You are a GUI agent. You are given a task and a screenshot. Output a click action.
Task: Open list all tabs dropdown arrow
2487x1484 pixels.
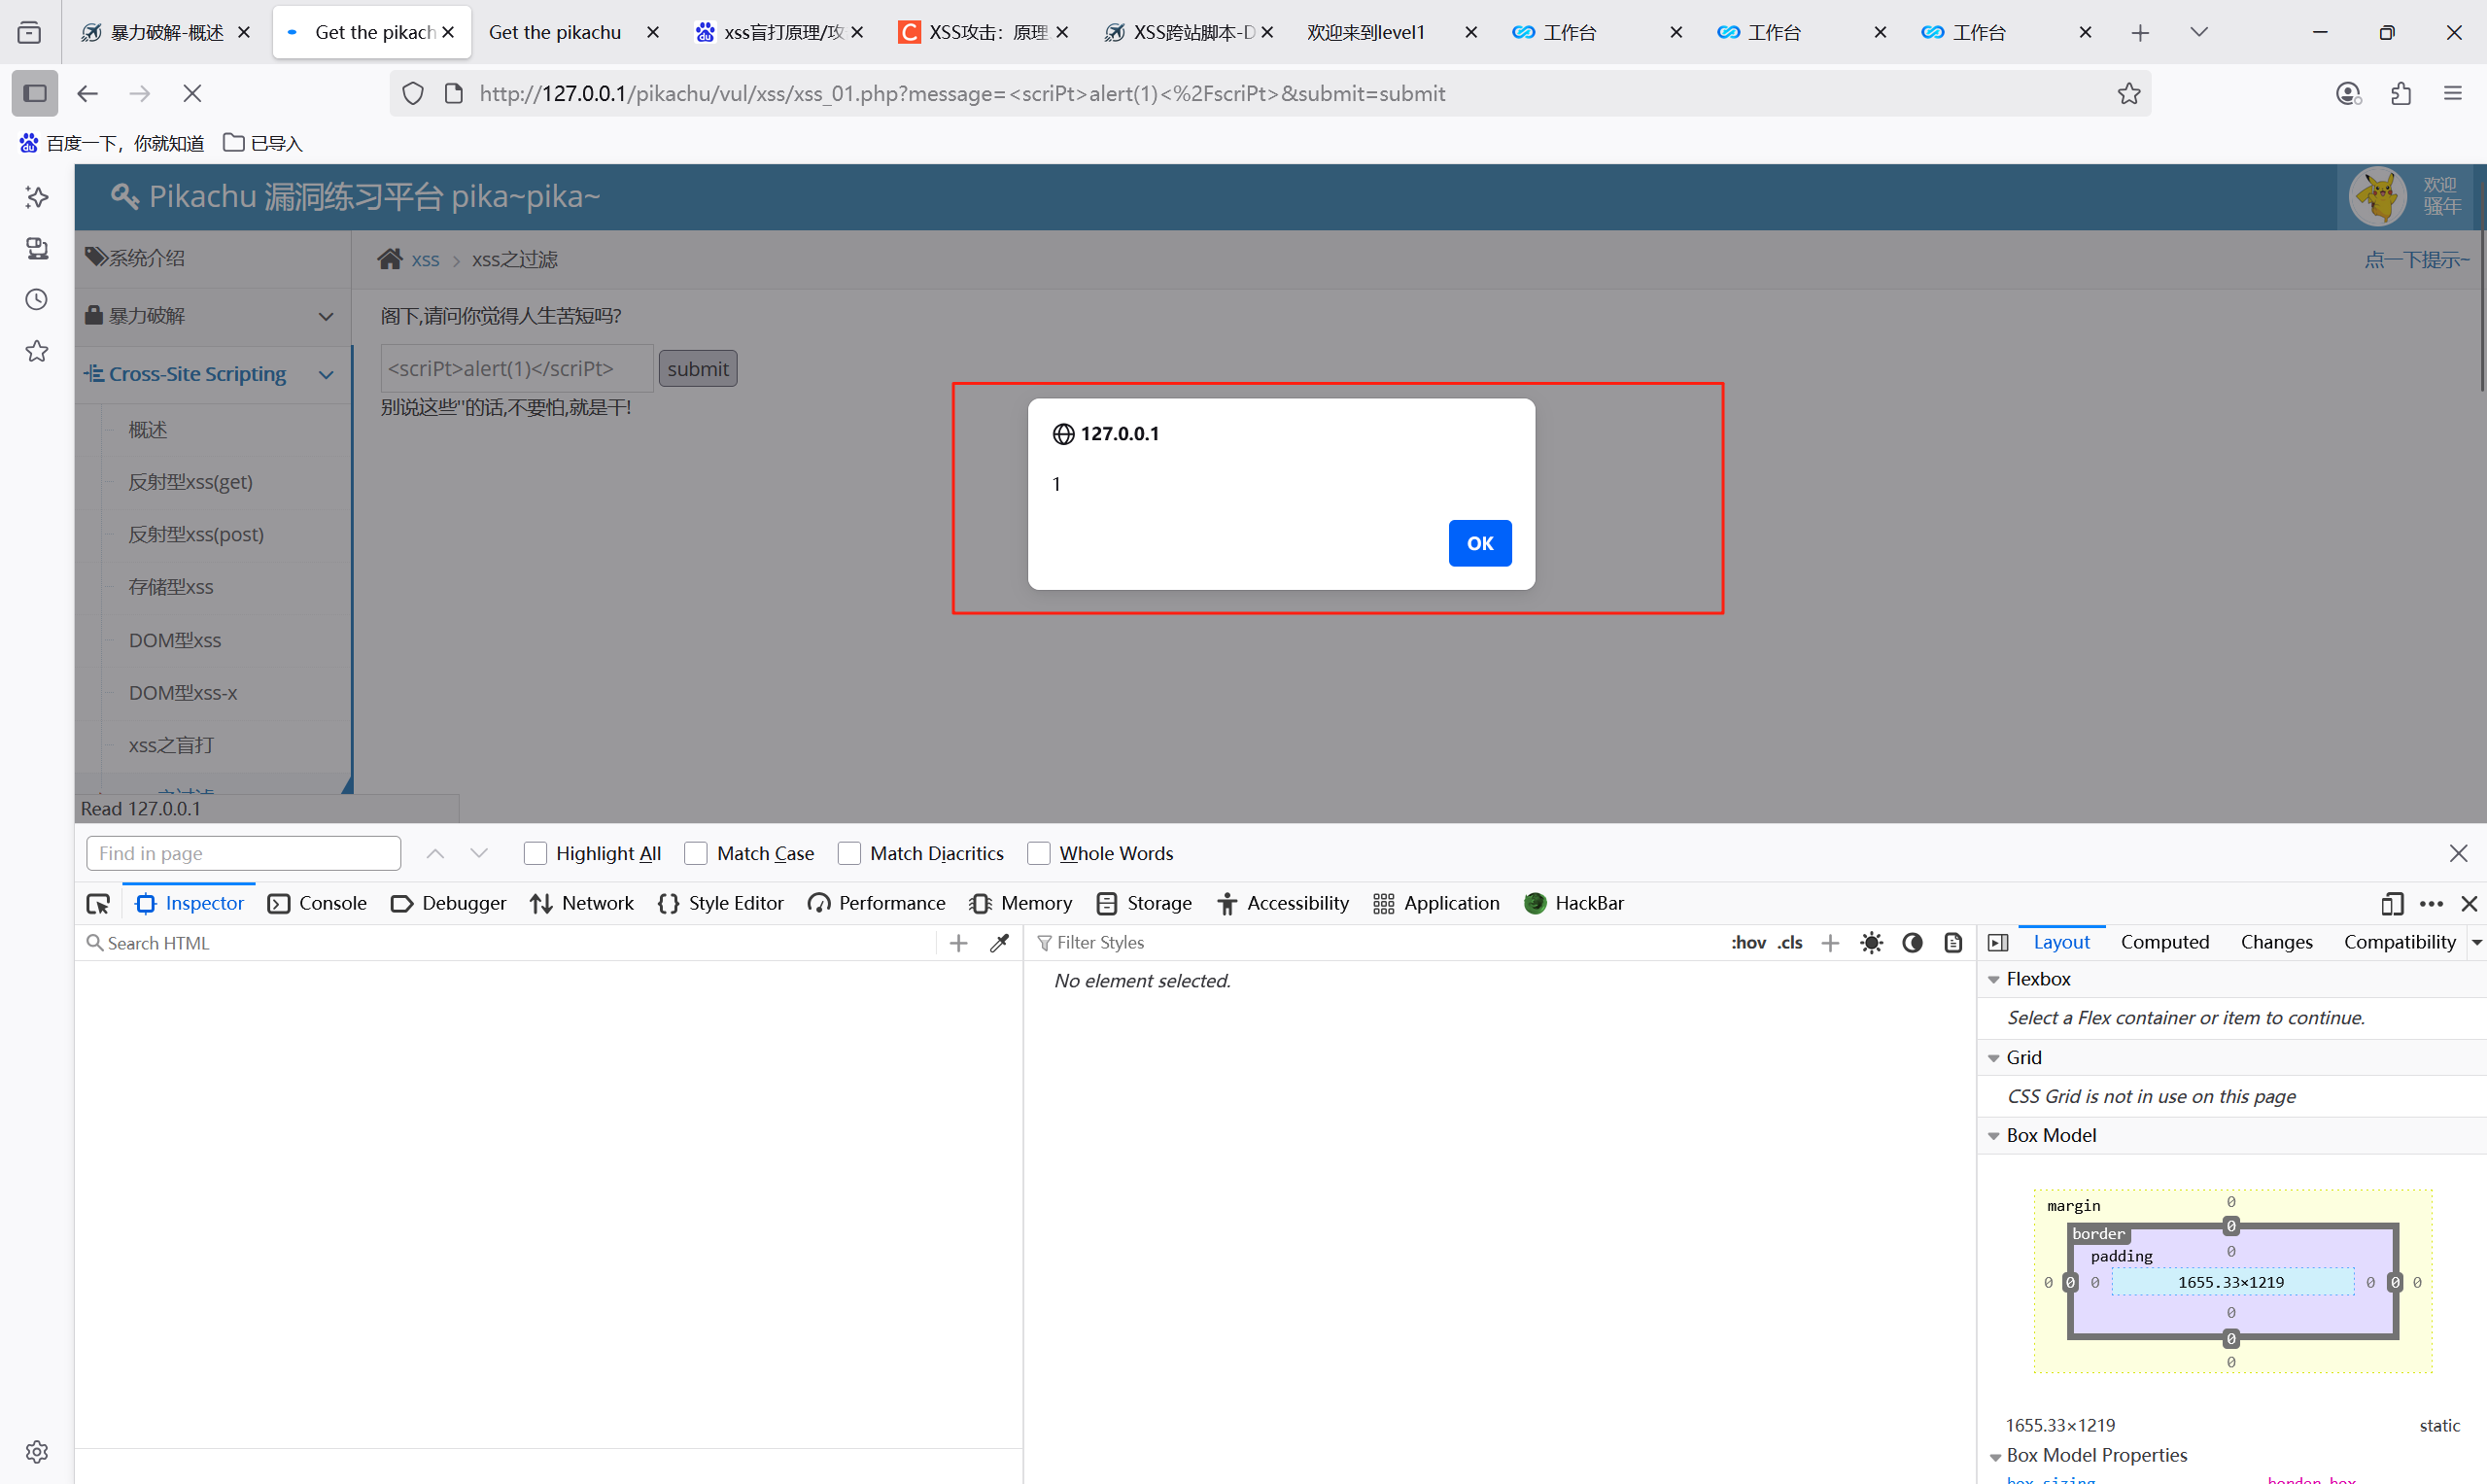(x=2198, y=32)
